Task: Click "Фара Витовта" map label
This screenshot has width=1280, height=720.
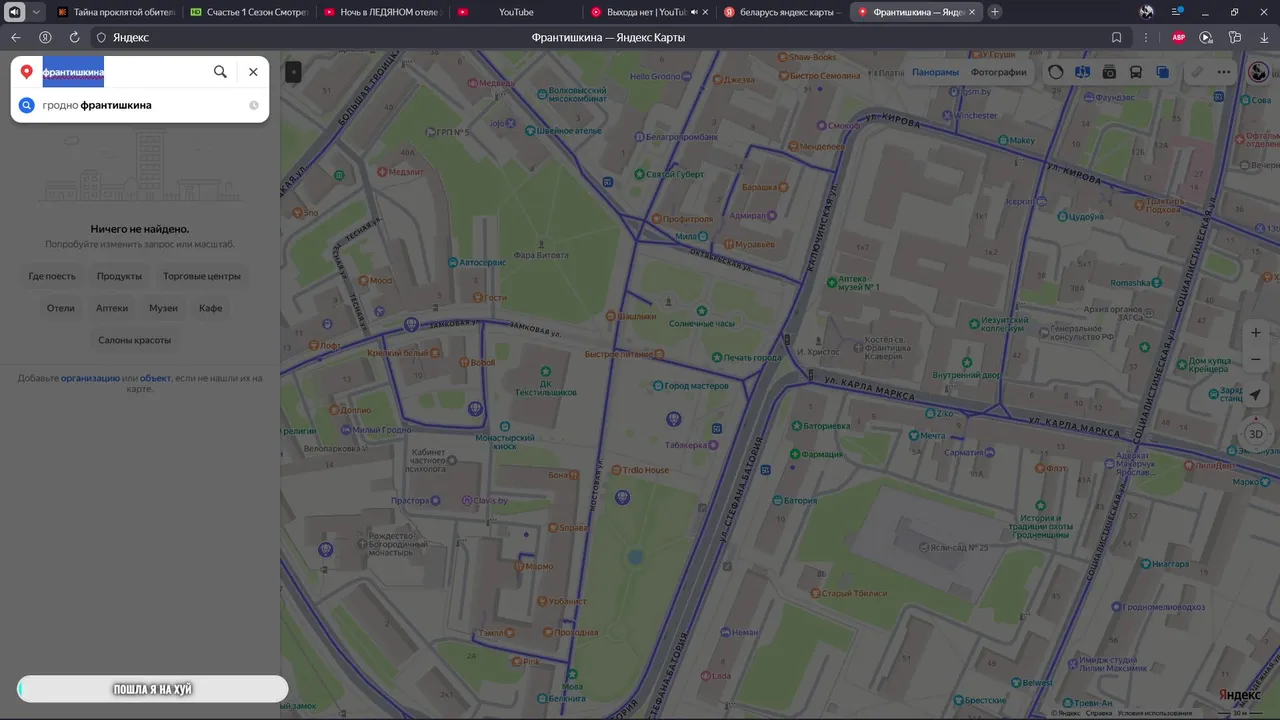Action: [541, 255]
